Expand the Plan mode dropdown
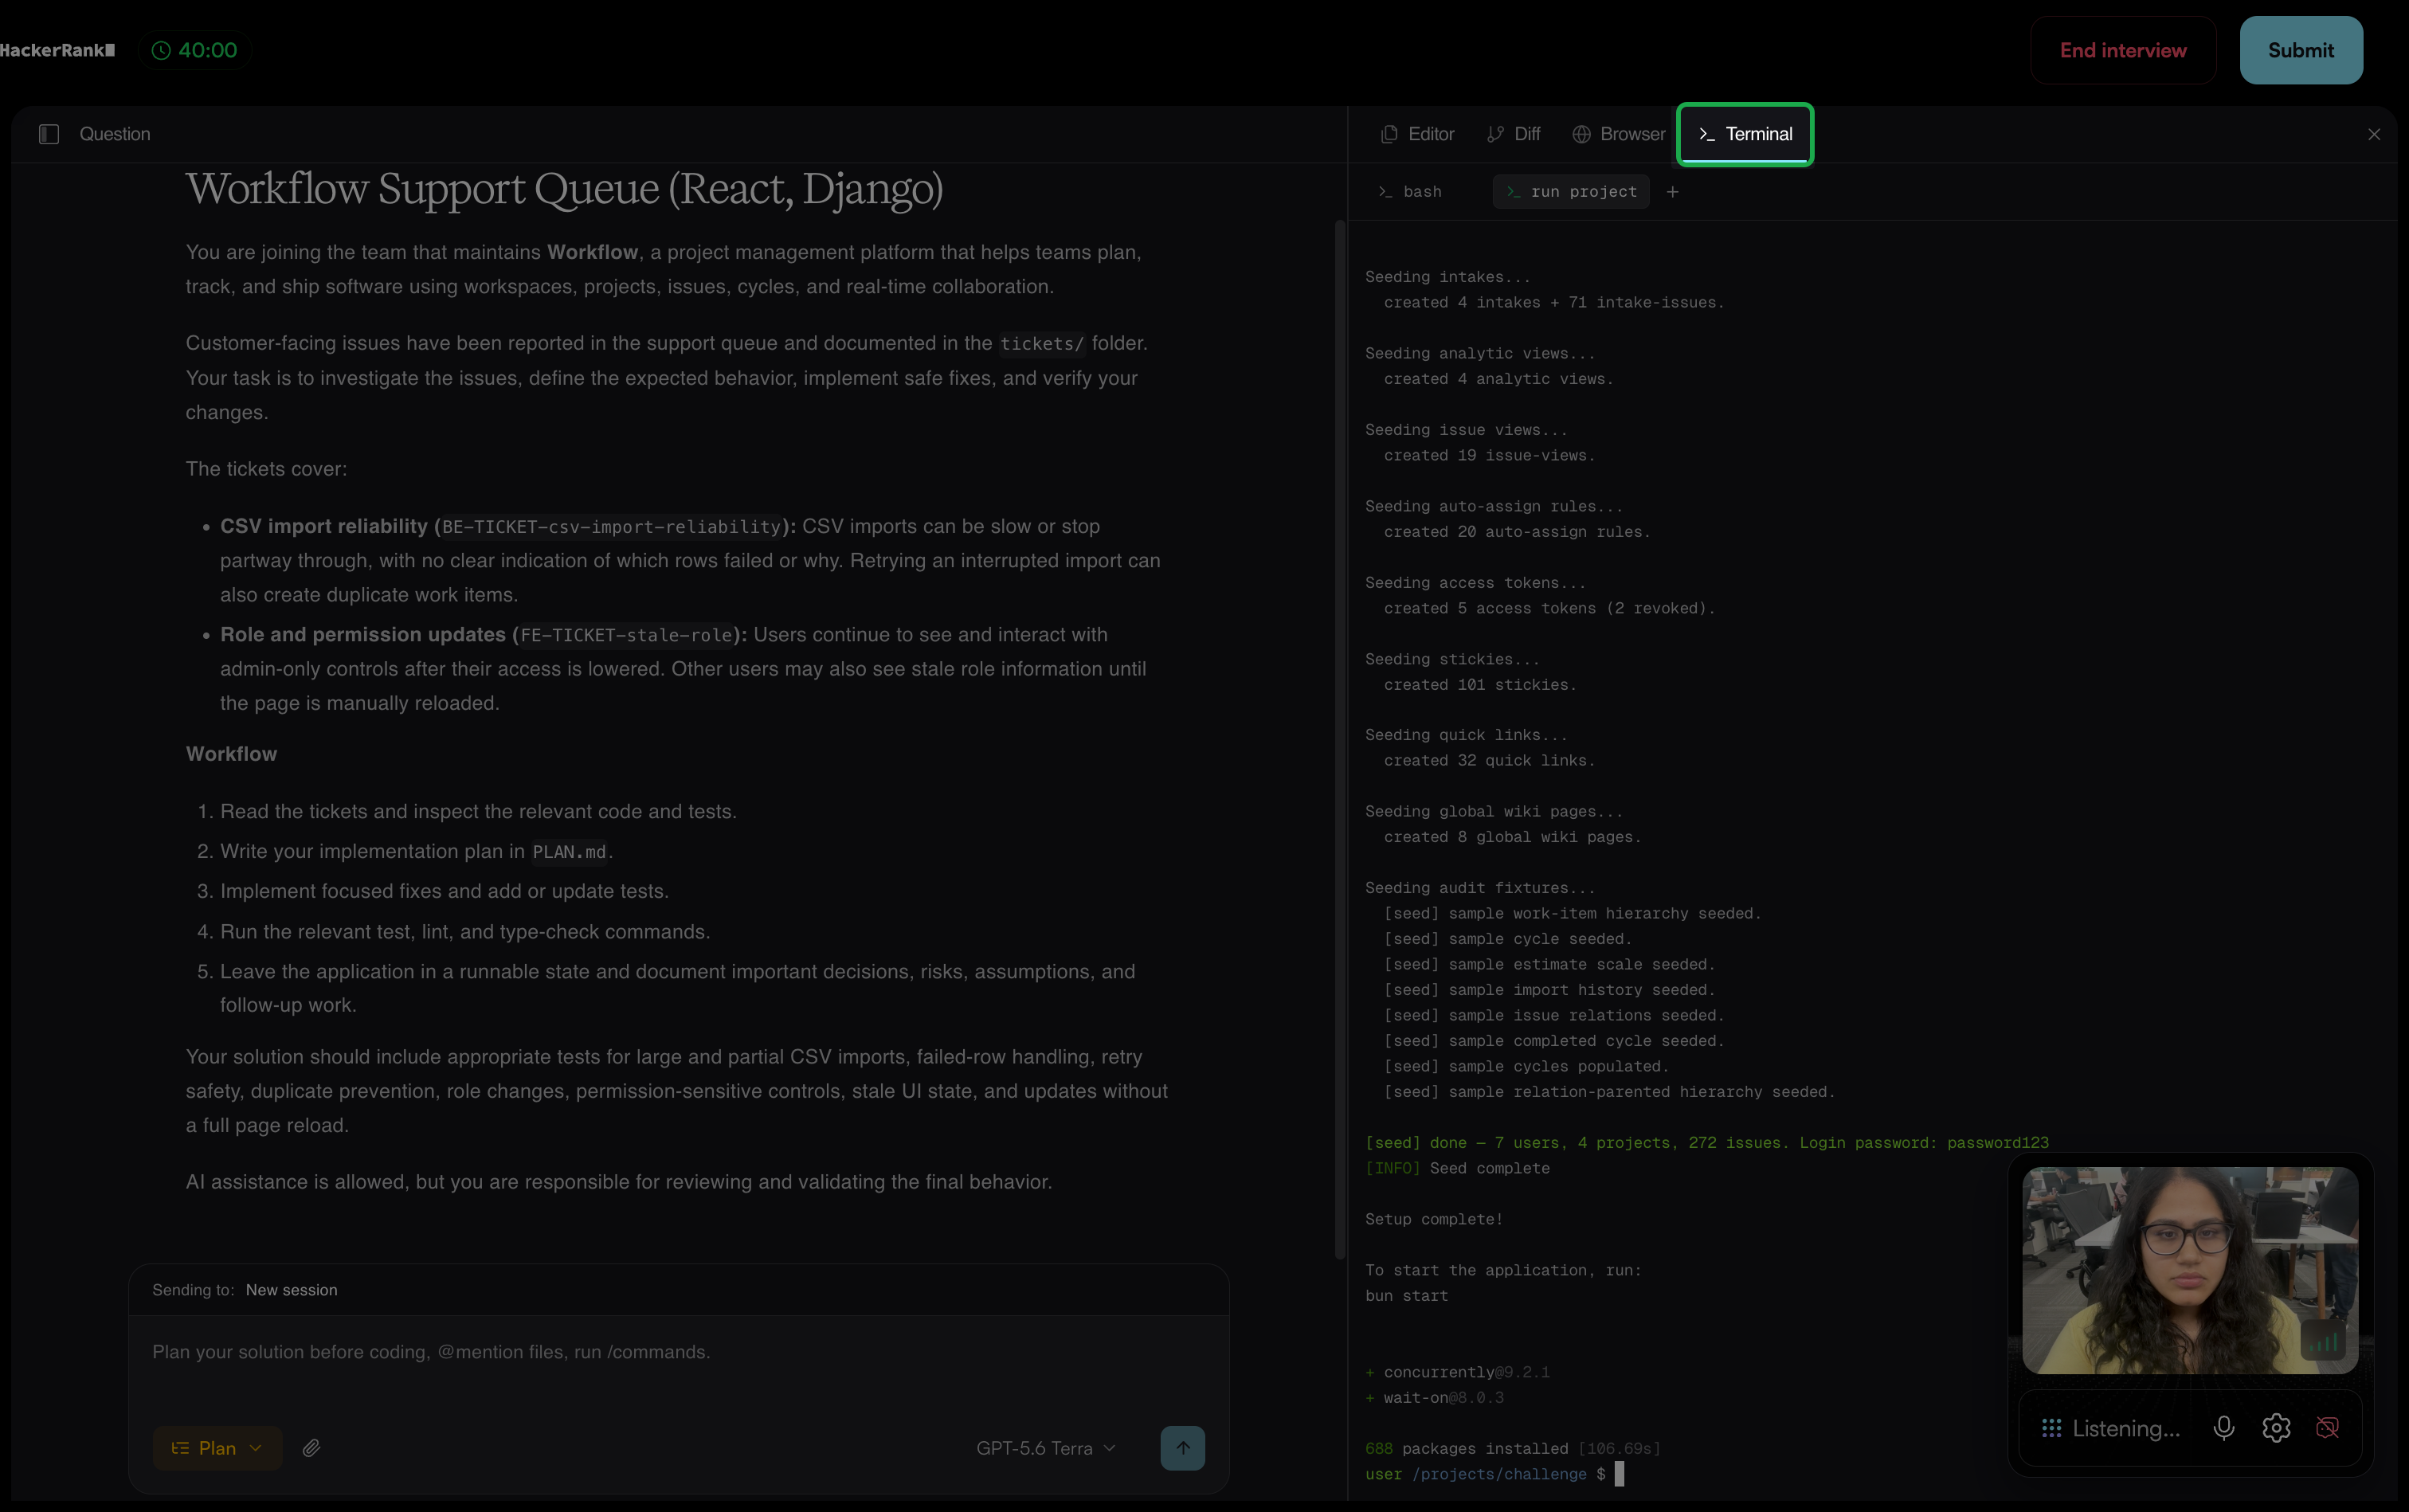Viewport: 2409px width, 1512px height. point(217,1448)
